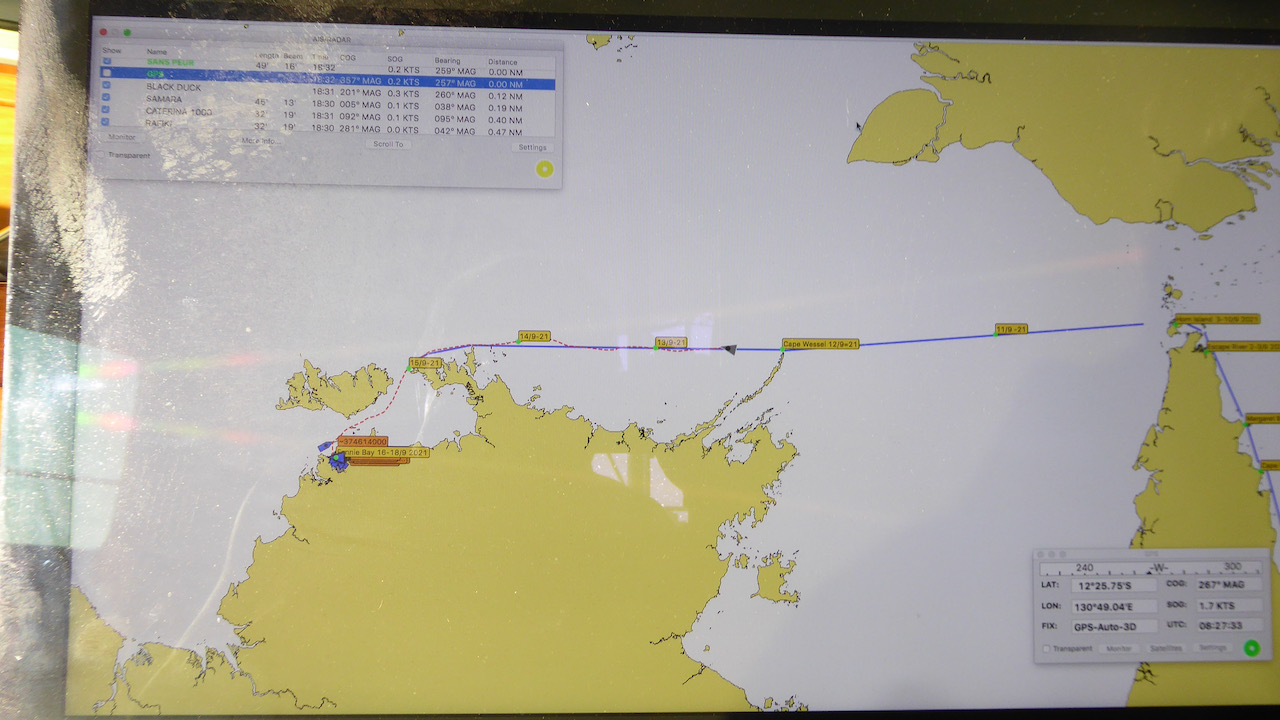Select the blue vessel icon near ~374614000

click(326, 446)
